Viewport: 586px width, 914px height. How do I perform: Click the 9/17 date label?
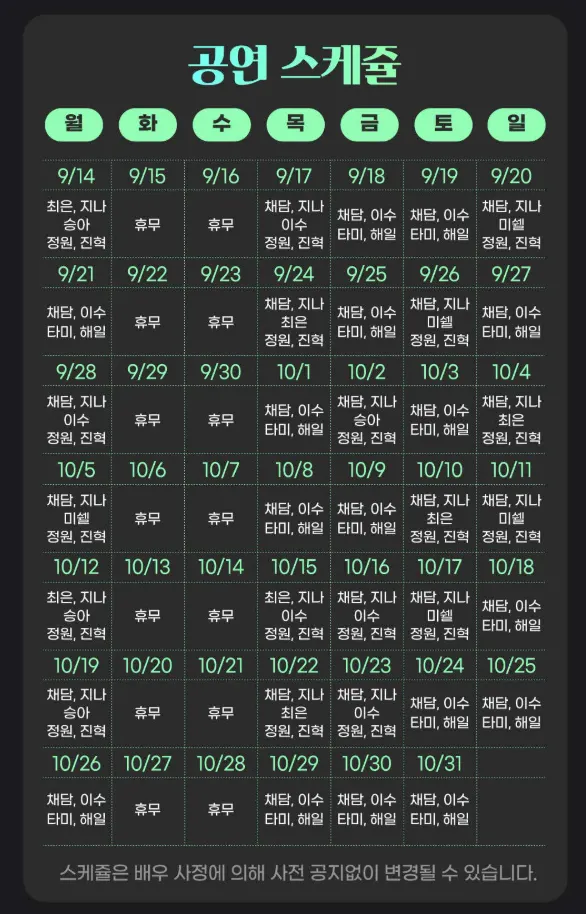pos(294,175)
